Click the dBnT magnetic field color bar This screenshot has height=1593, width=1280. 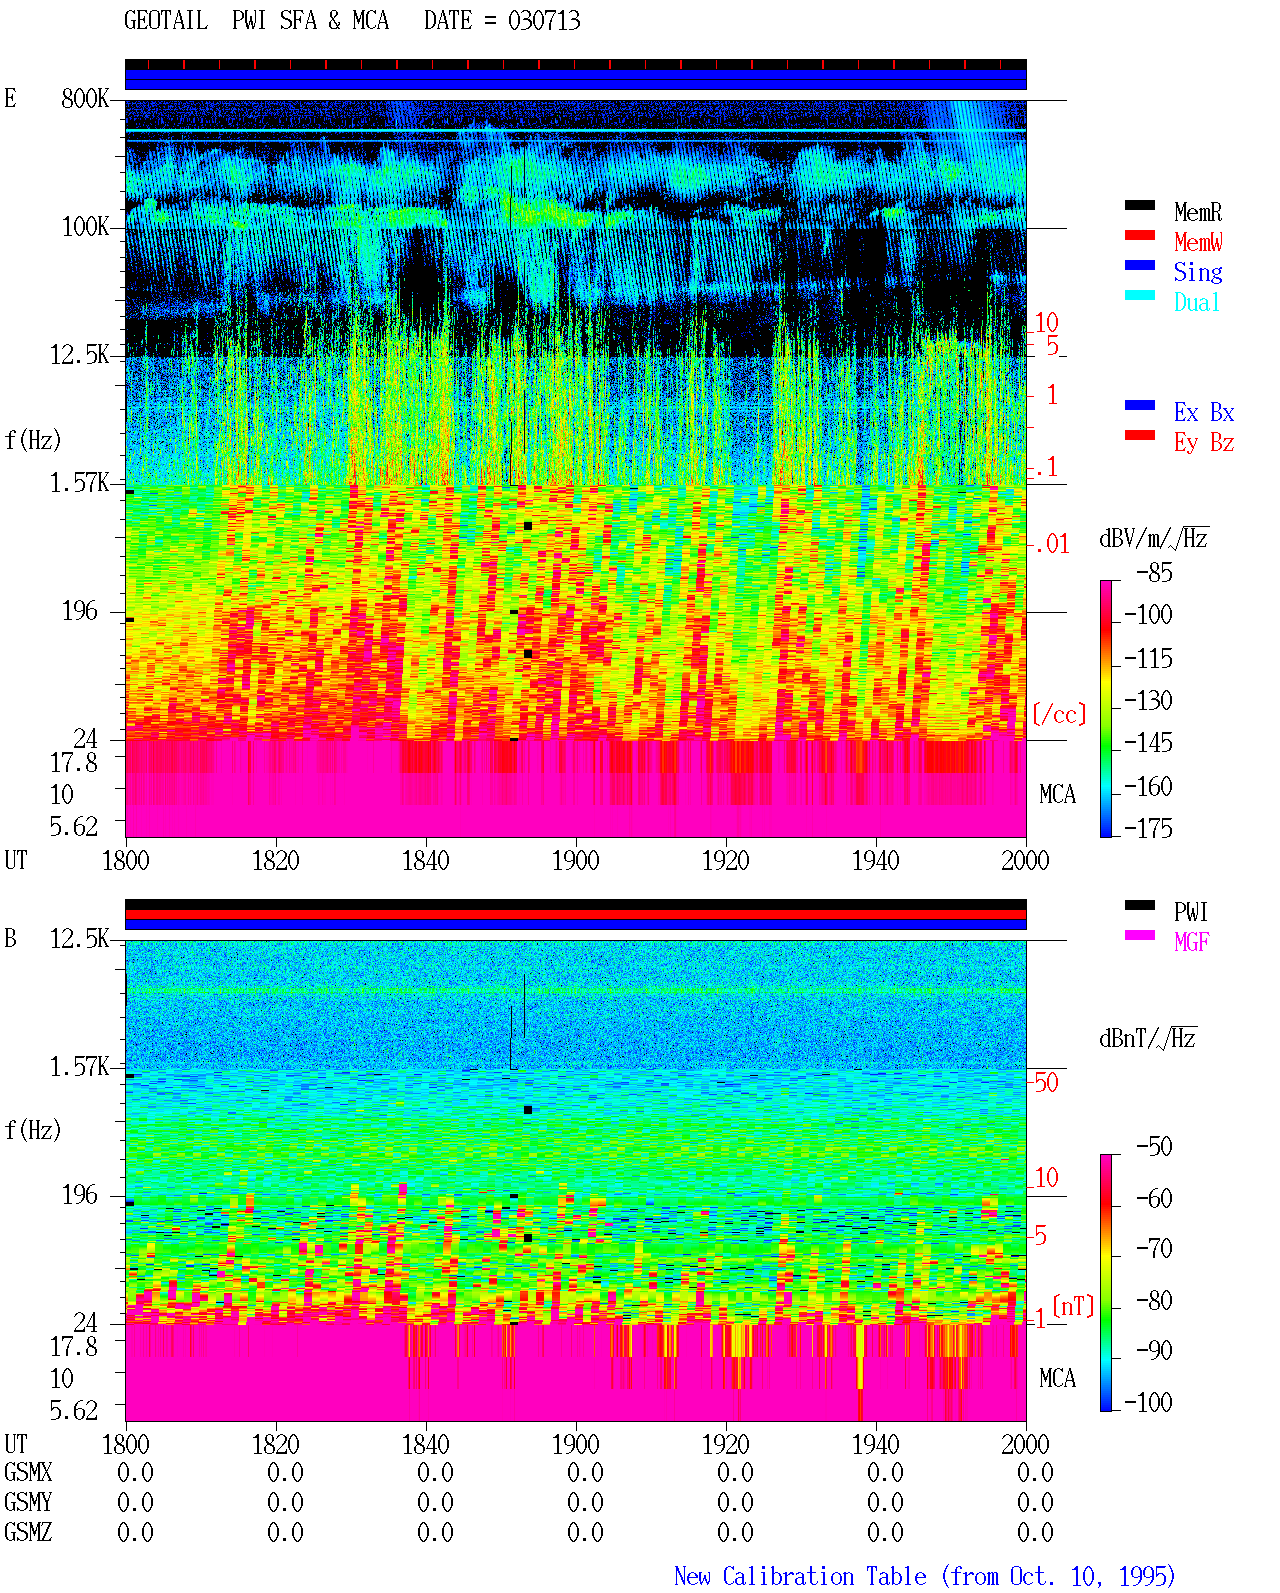(x=1106, y=1283)
